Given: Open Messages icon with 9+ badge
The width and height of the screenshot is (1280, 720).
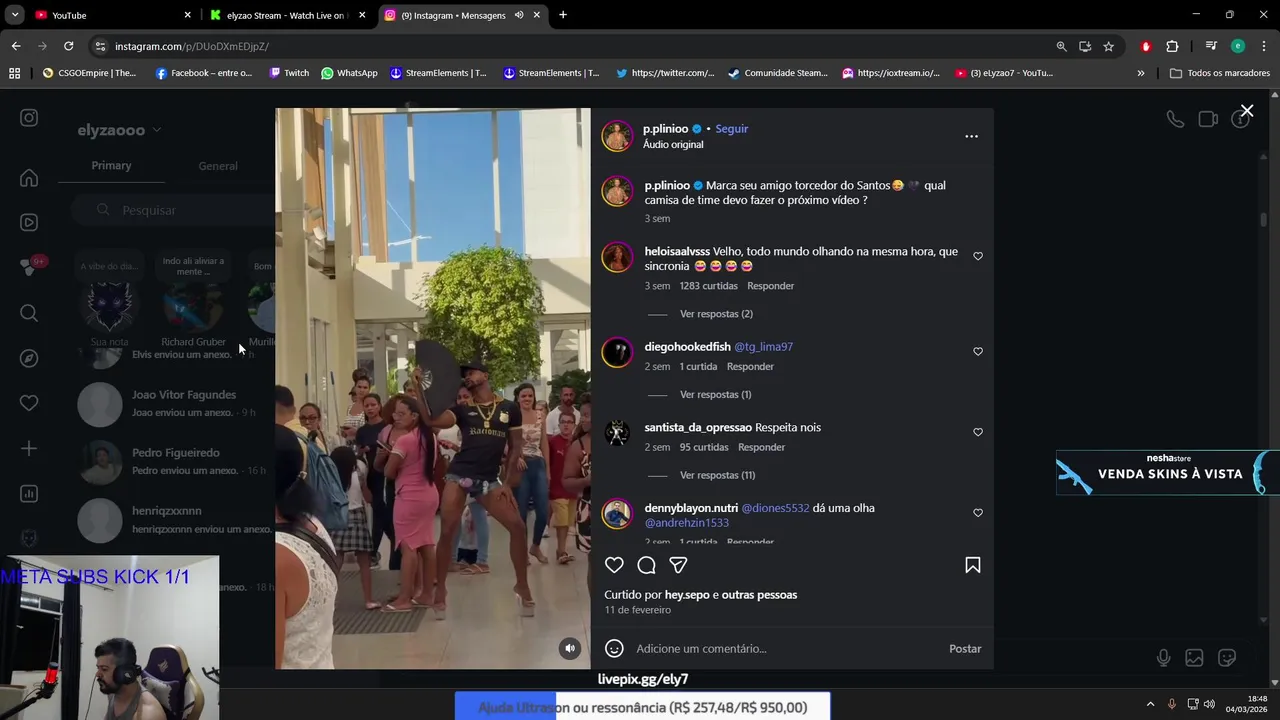Looking at the screenshot, I should (x=31, y=266).
